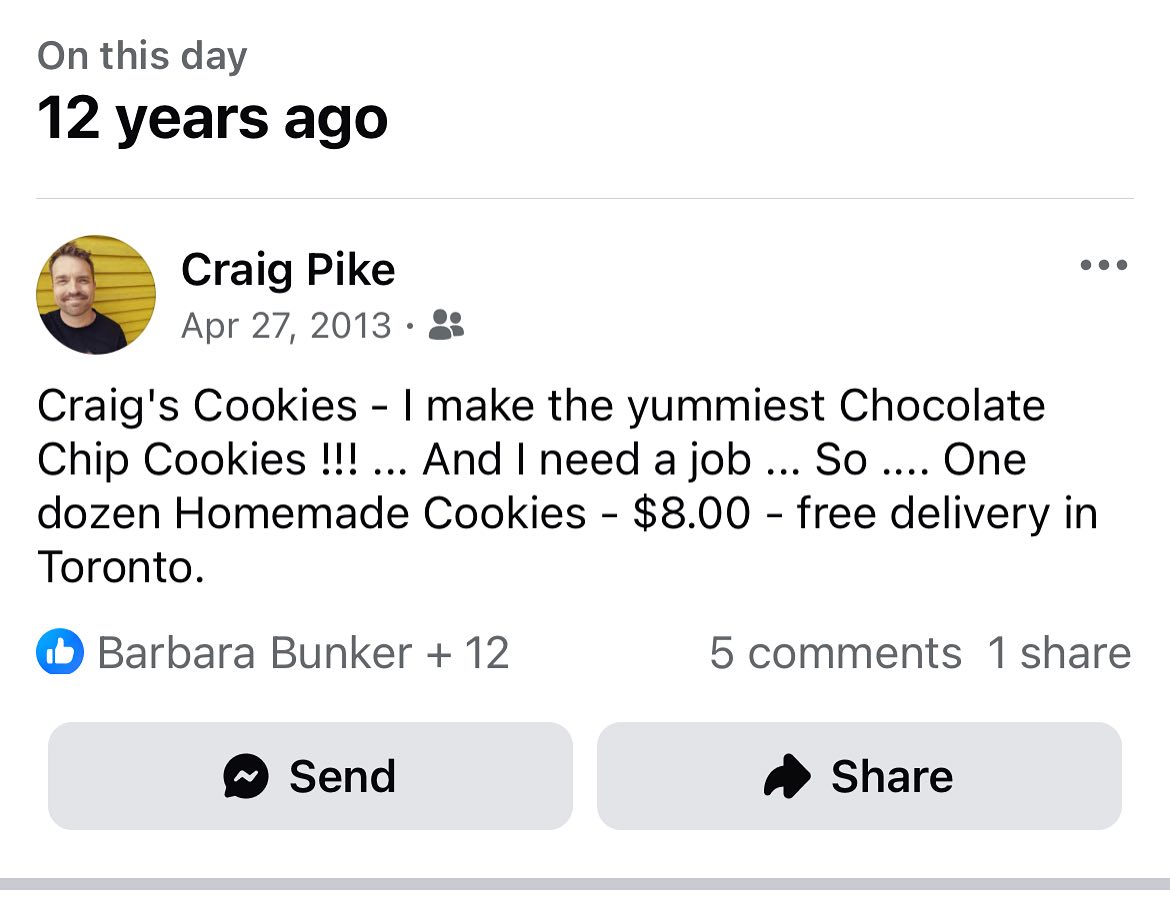
Task: Click the "12 years ago" heading
Action: 213,118
